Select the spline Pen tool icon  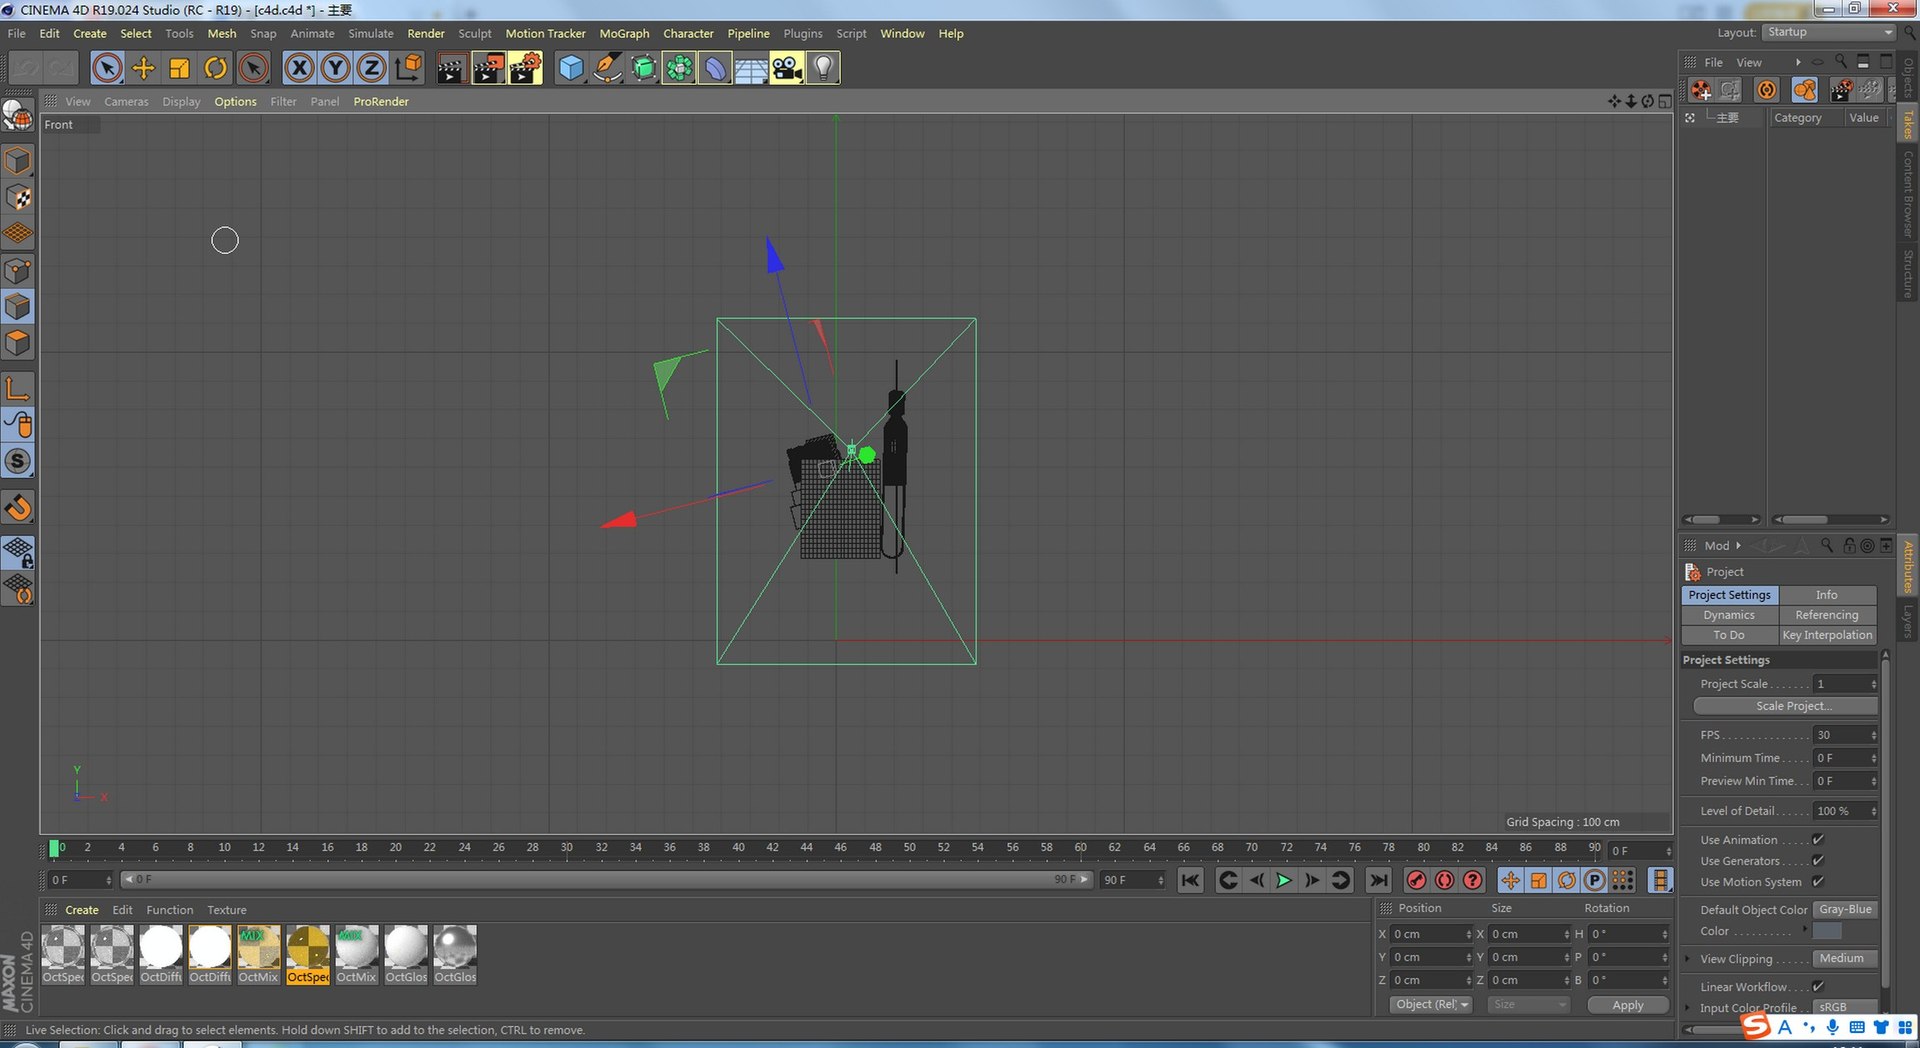[607, 68]
